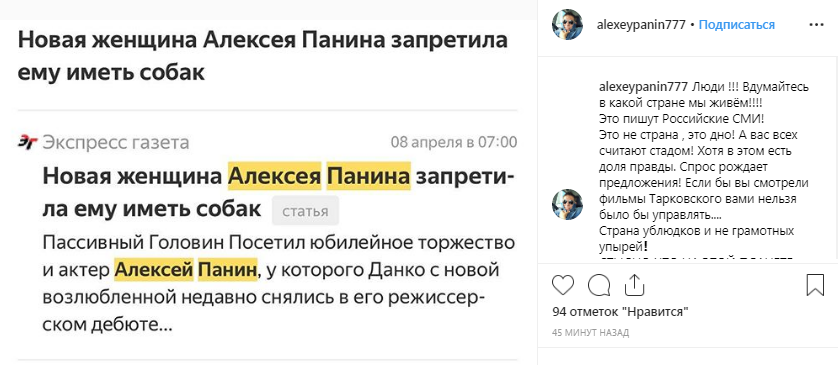Open the article title with highlighted Алексея Панина

click(278, 192)
